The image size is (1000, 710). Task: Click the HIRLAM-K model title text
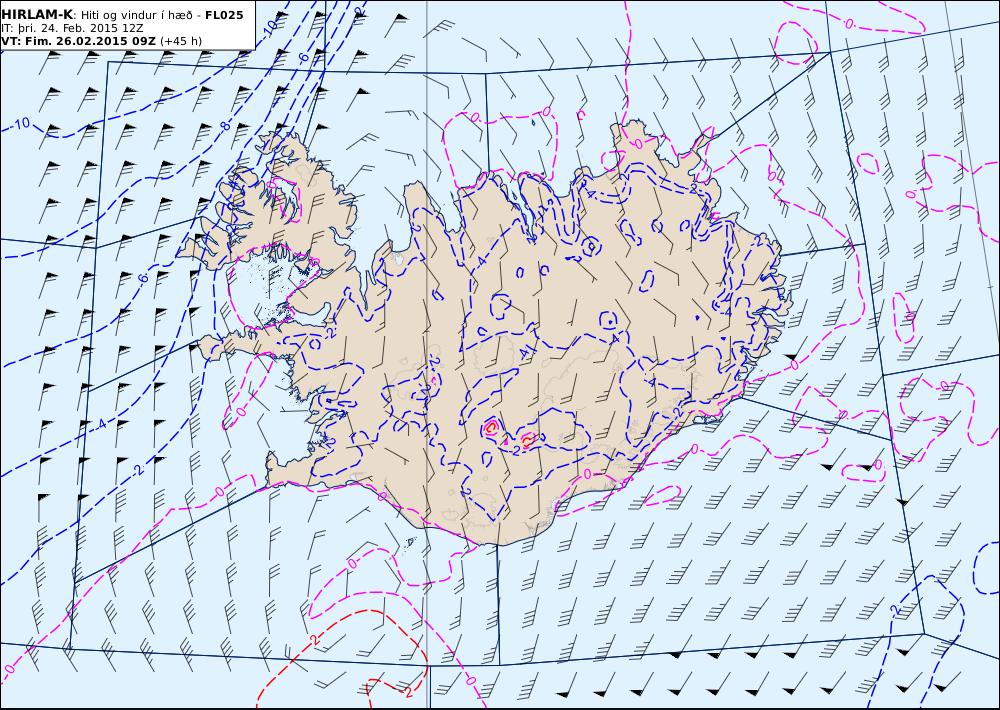tap(37, 15)
